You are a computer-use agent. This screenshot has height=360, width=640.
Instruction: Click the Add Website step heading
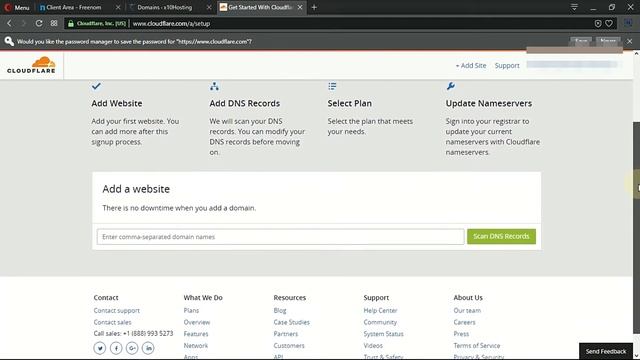(x=117, y=104)
